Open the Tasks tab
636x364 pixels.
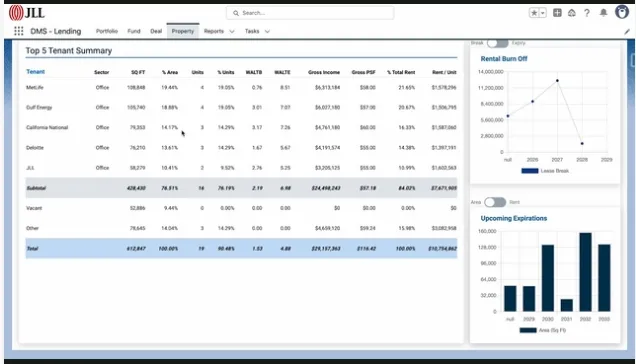252,31
